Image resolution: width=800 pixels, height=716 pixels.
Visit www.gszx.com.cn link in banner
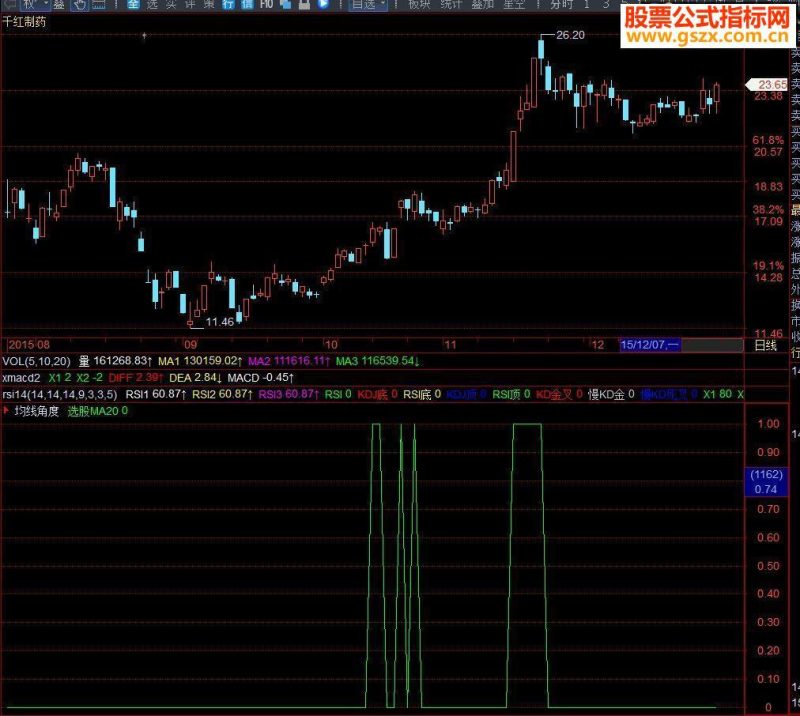click(x=707, y=36)
